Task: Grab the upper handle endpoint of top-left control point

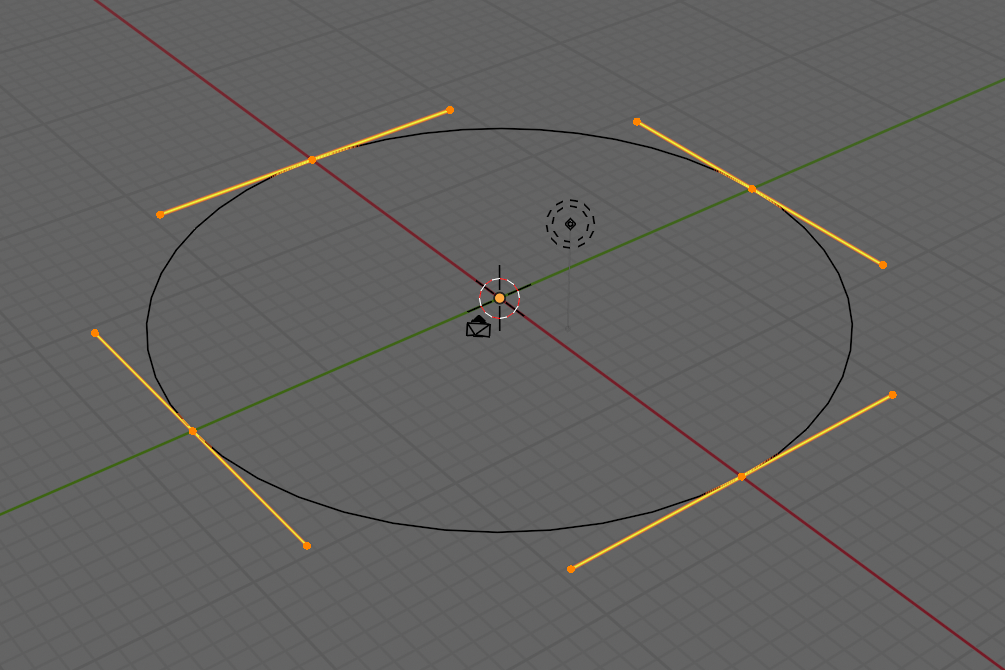Action: tap(450, 110)
